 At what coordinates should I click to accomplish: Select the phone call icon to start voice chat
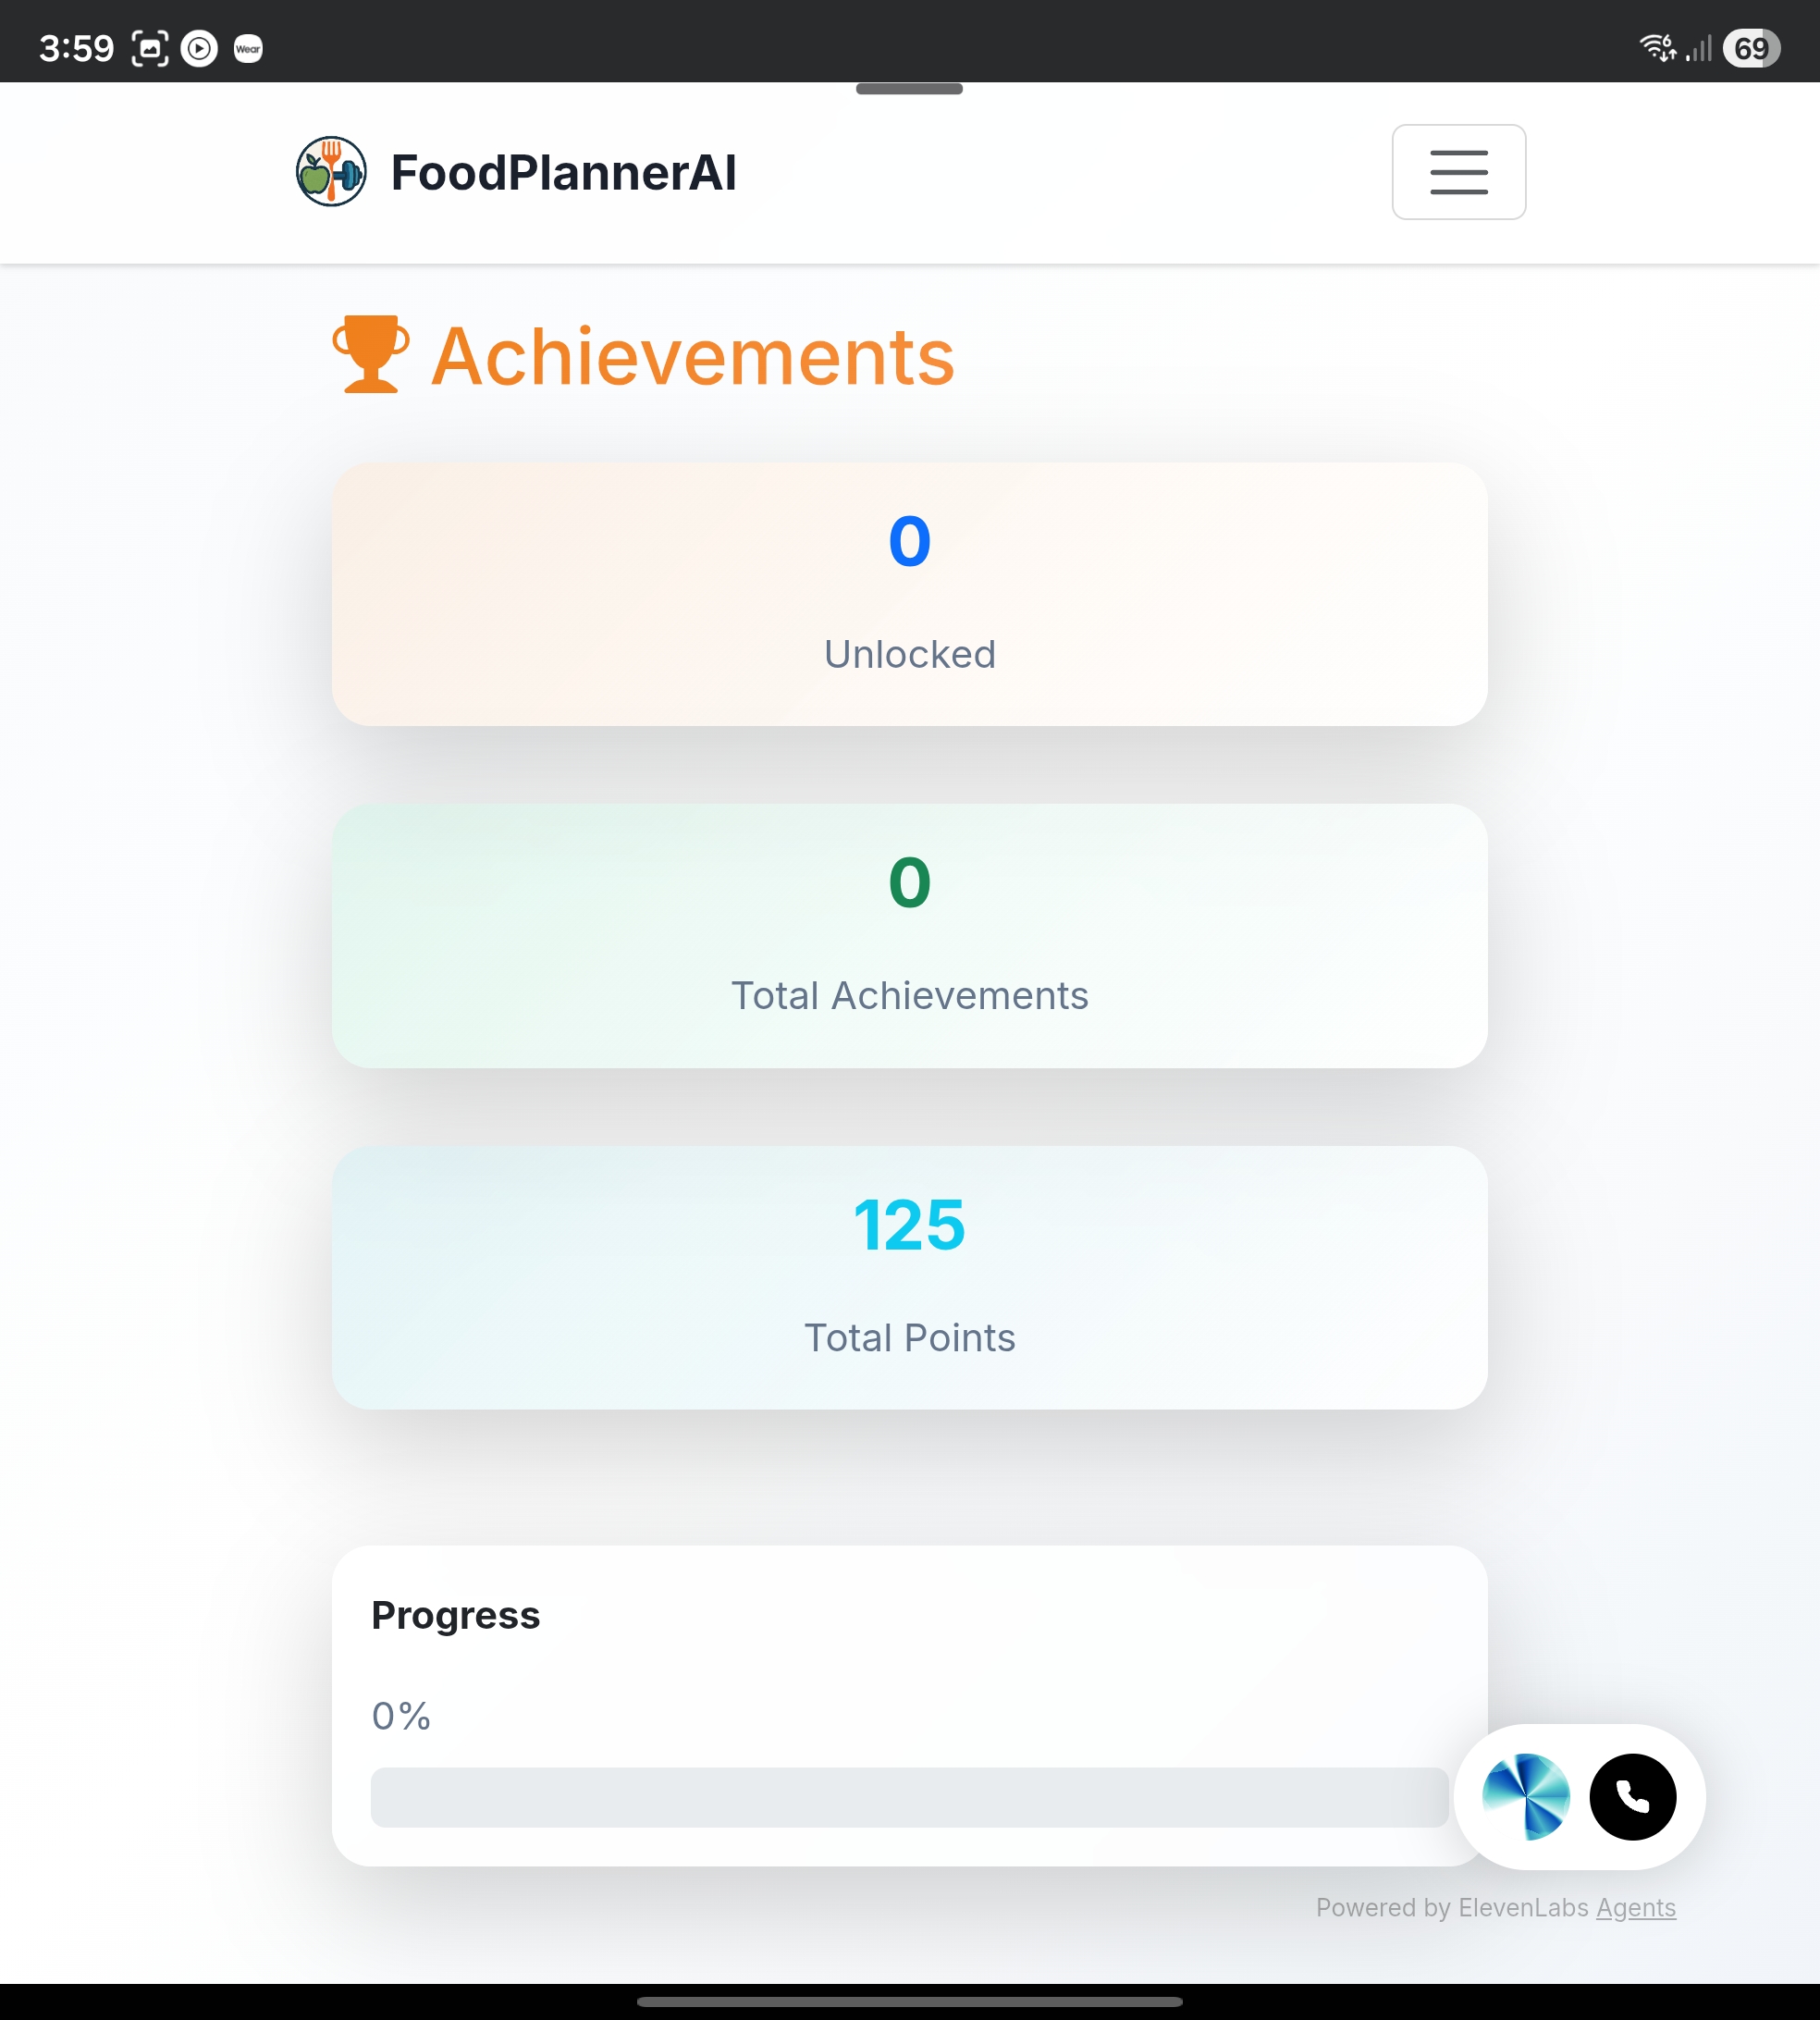pyautogui.click(x=1632, y=1797)
